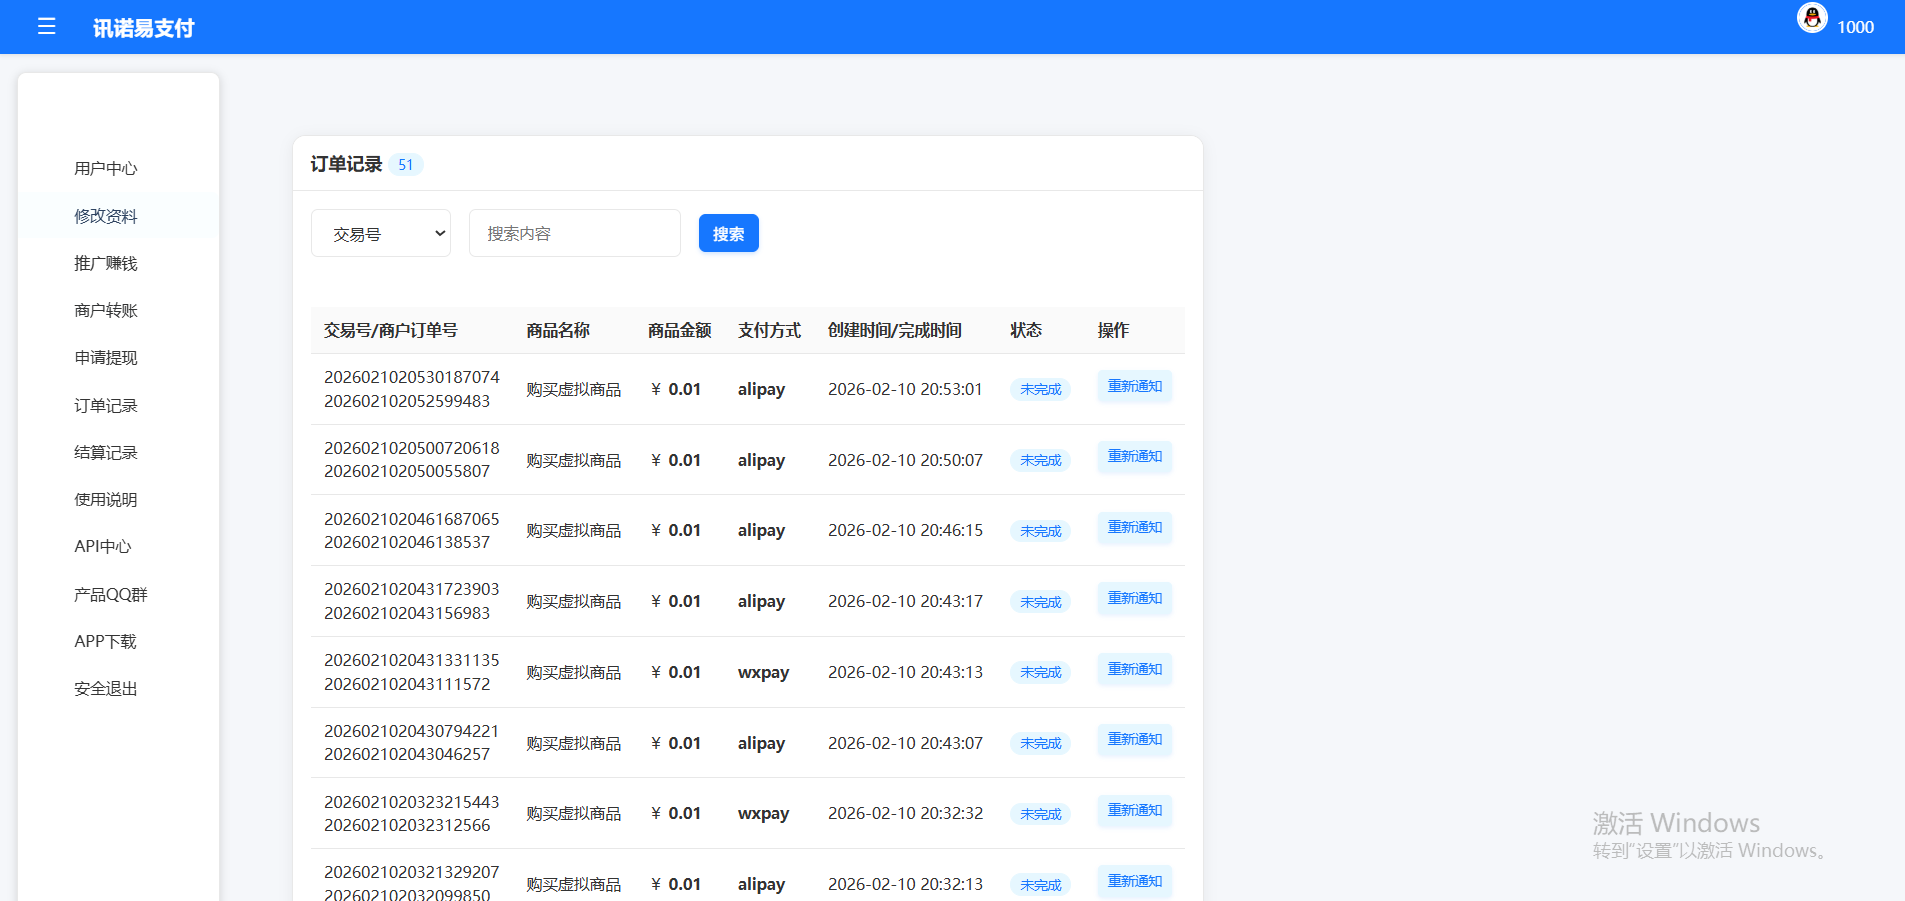This screenshot has height=901, width=1905.
Task: Click 安全退出 to log out
Action: (106, 689)
